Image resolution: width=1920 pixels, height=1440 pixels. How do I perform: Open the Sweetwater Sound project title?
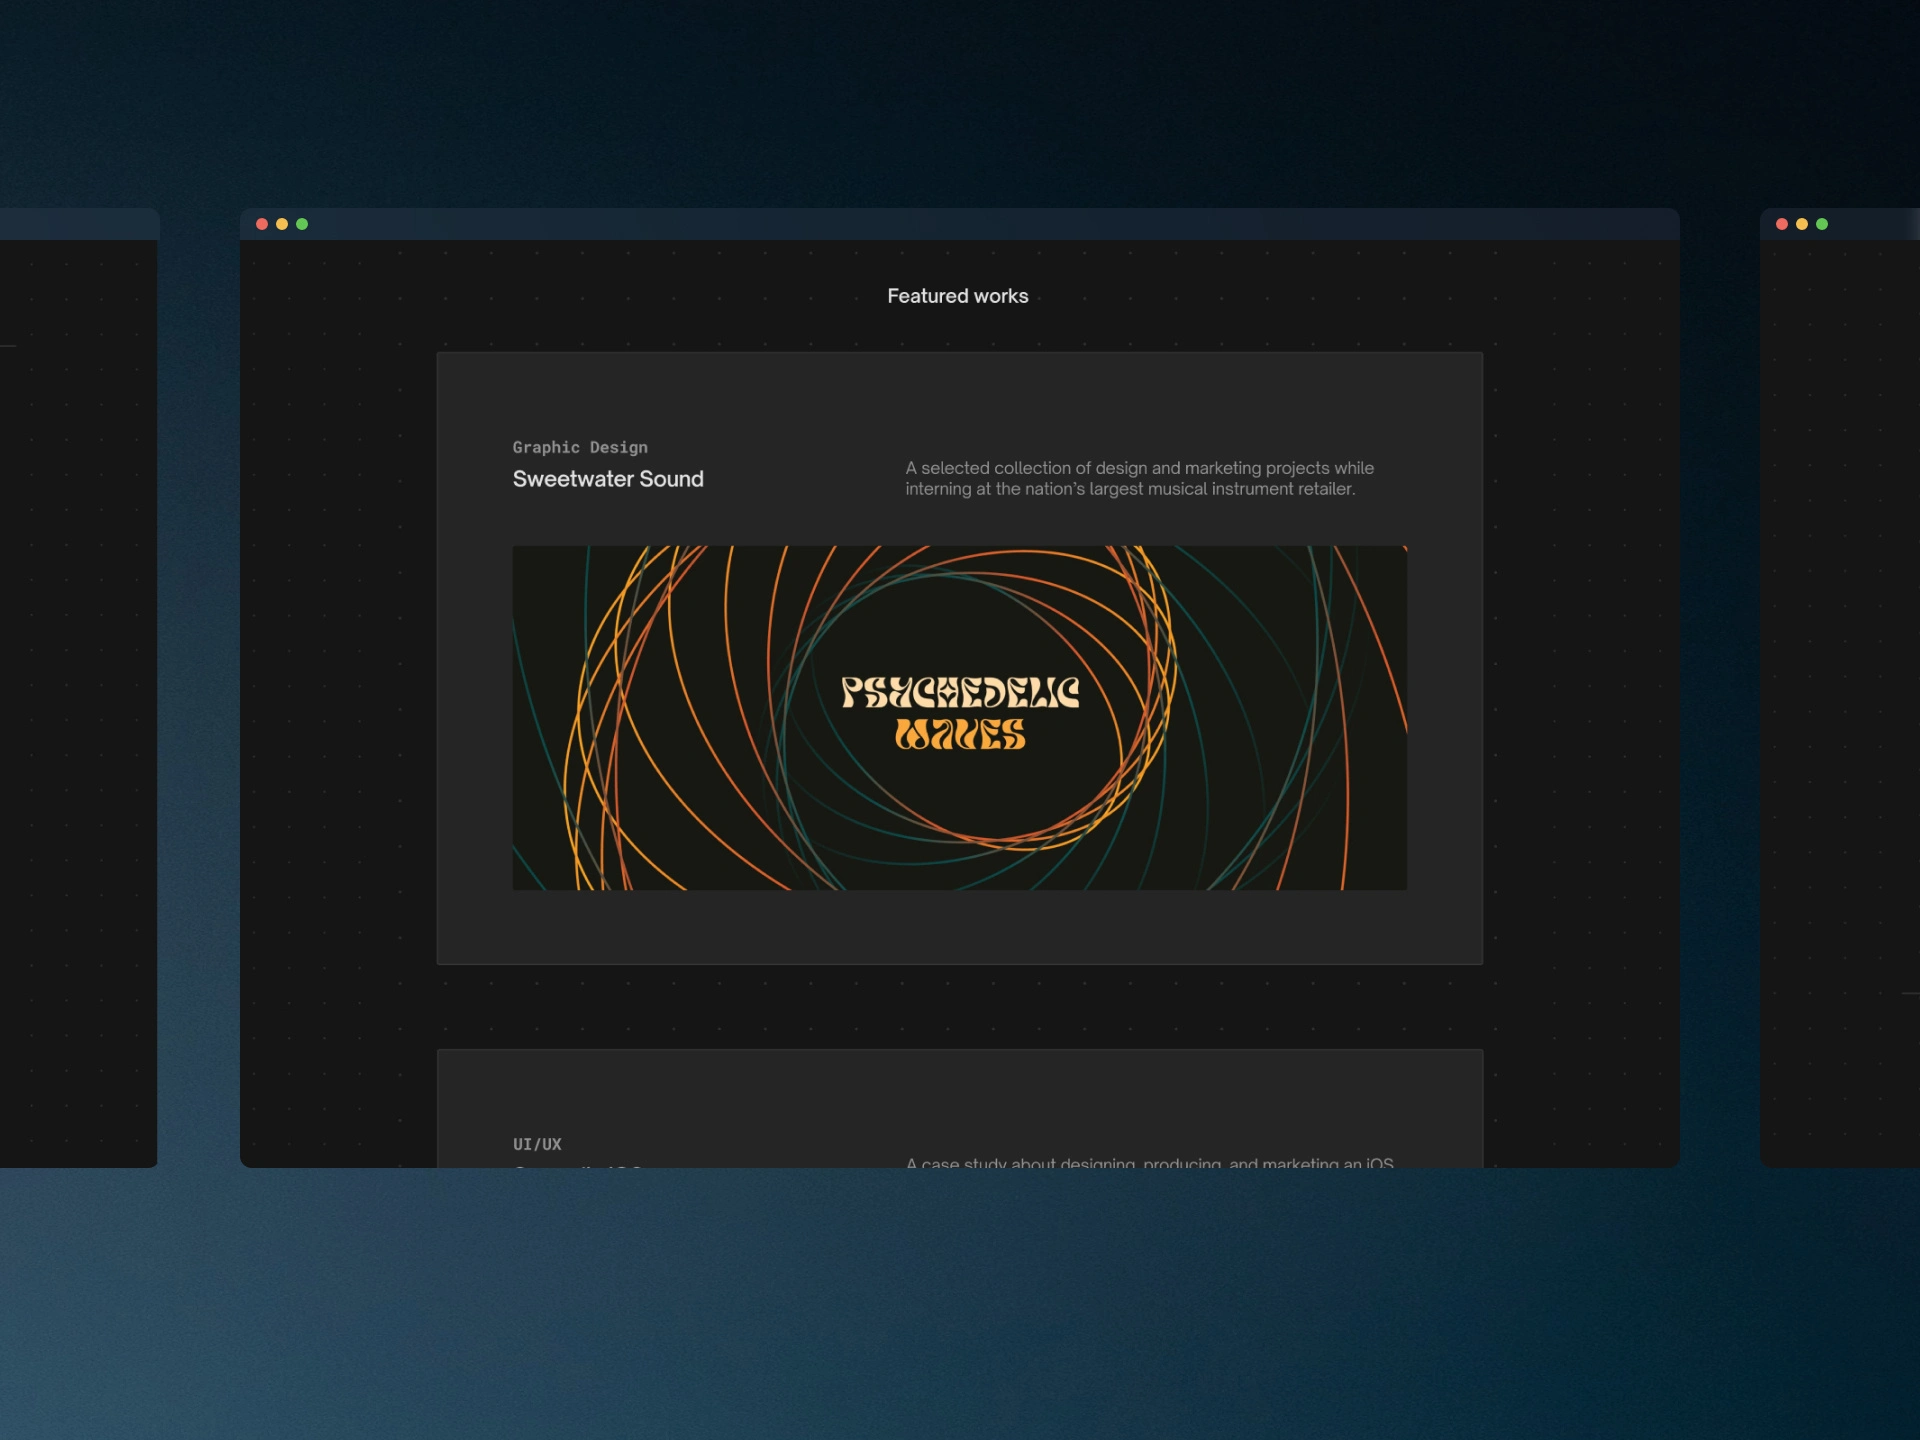point(608,479)
